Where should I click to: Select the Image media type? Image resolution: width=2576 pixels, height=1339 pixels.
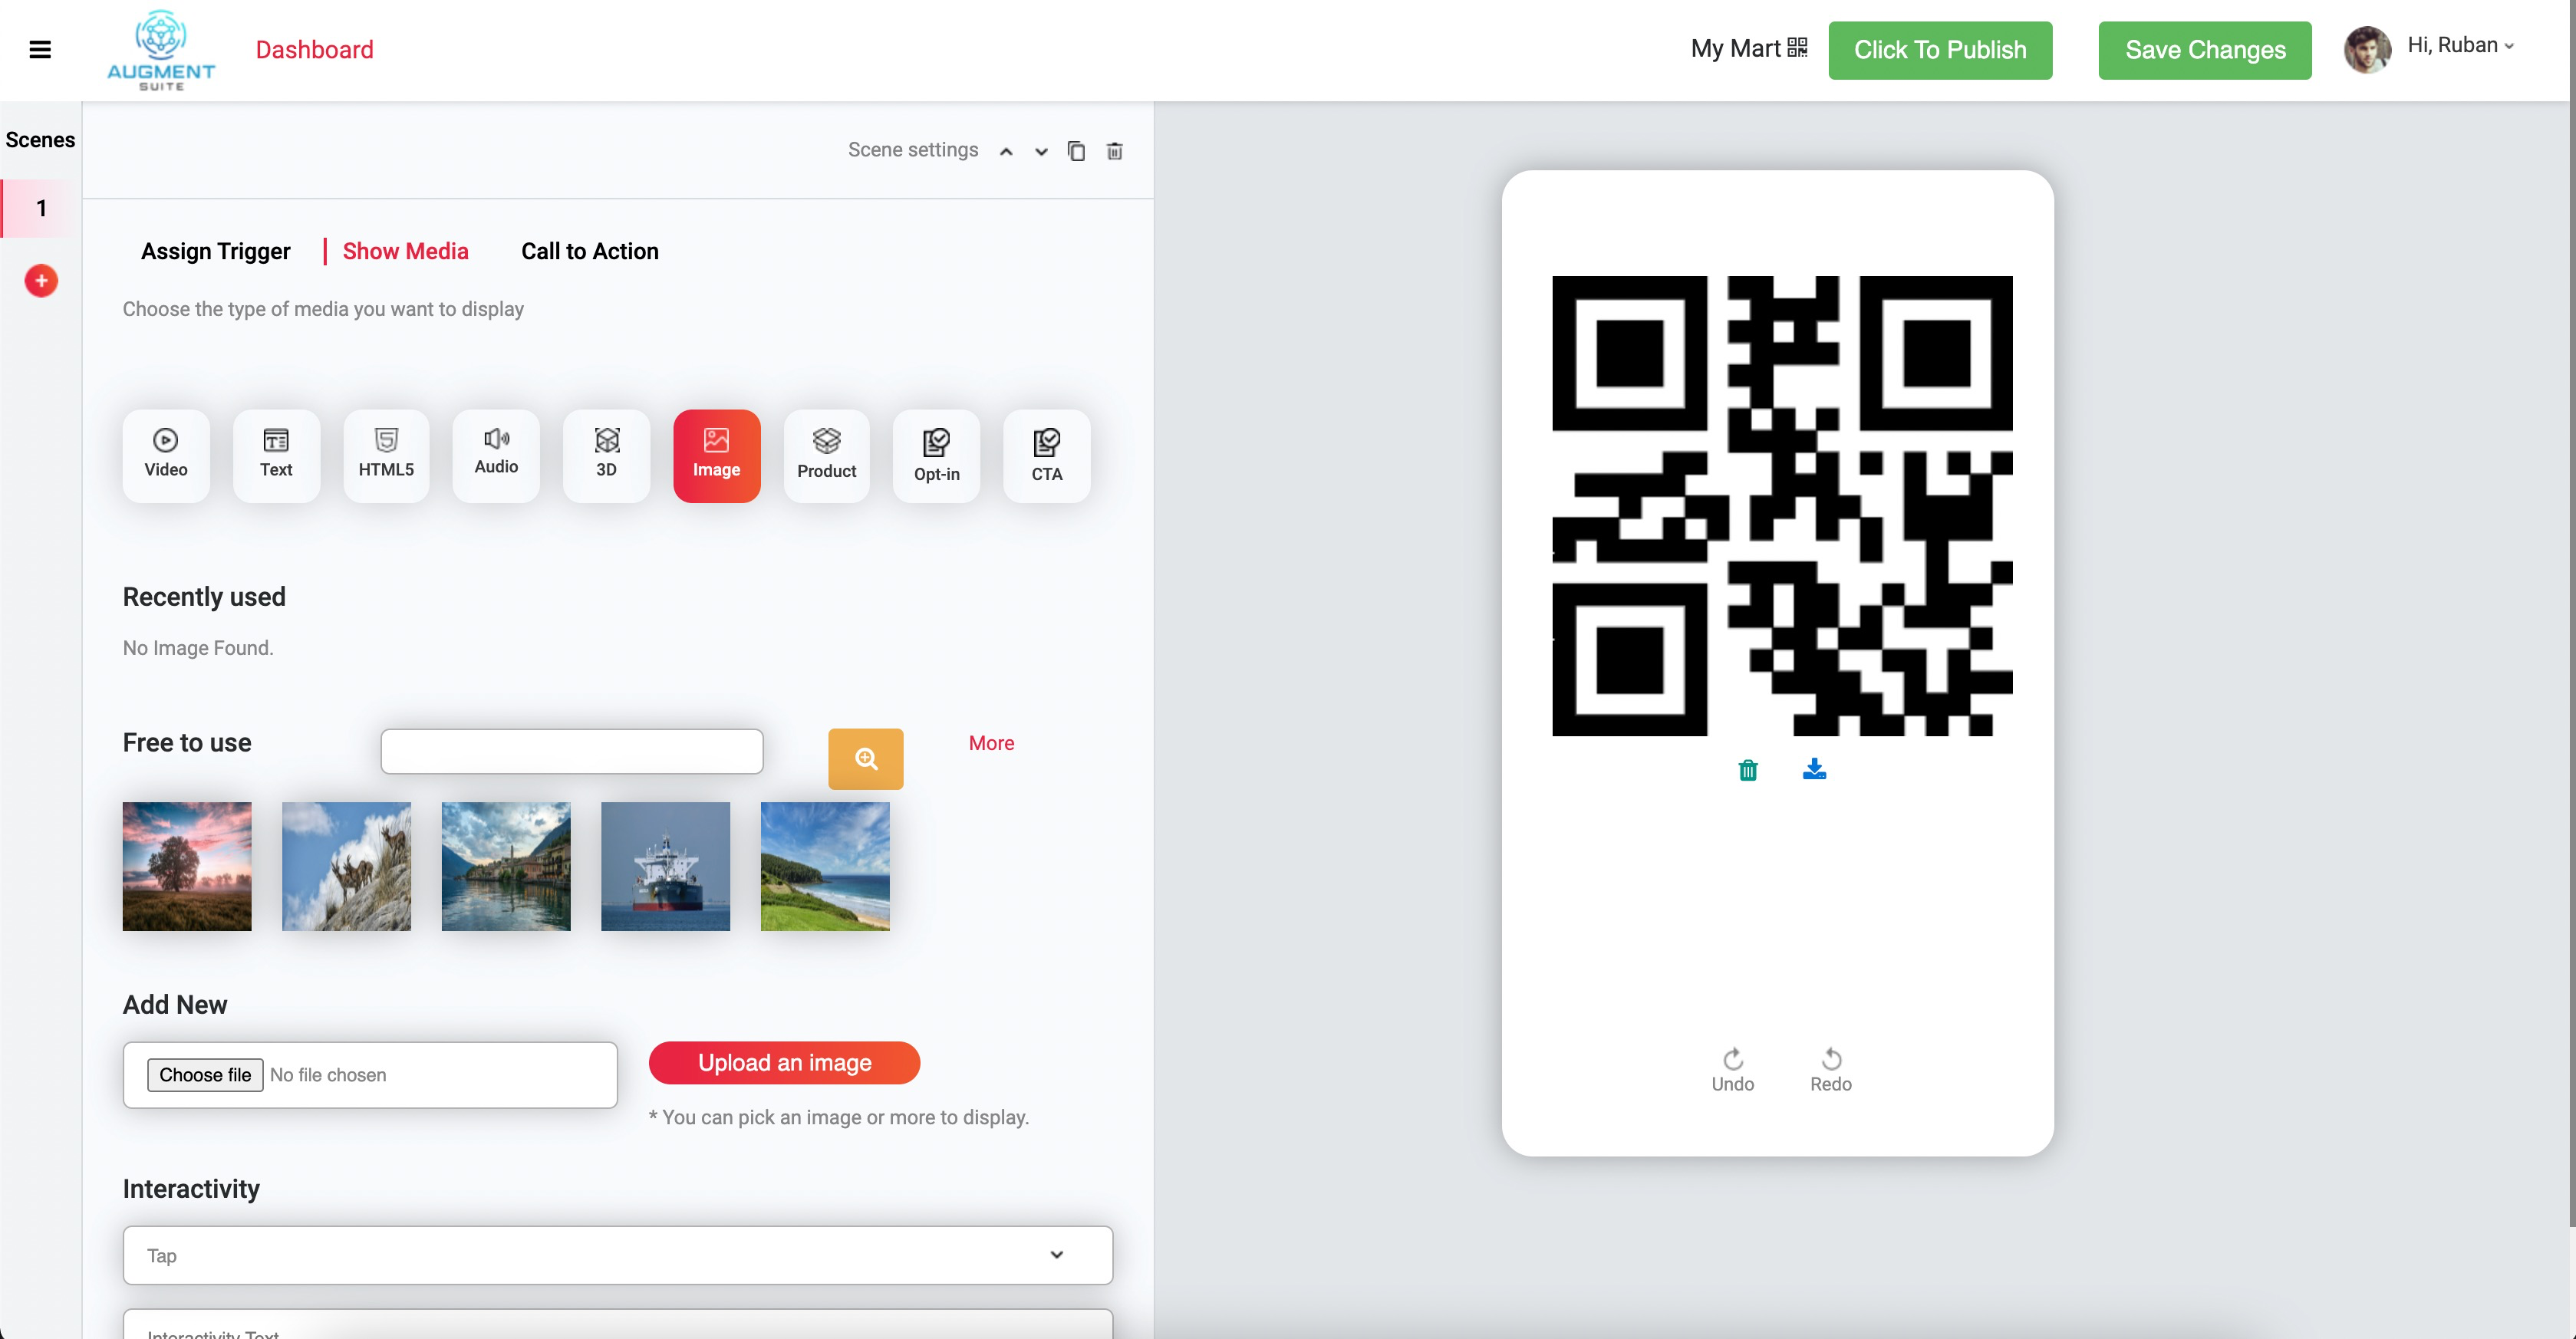(716, 455)
